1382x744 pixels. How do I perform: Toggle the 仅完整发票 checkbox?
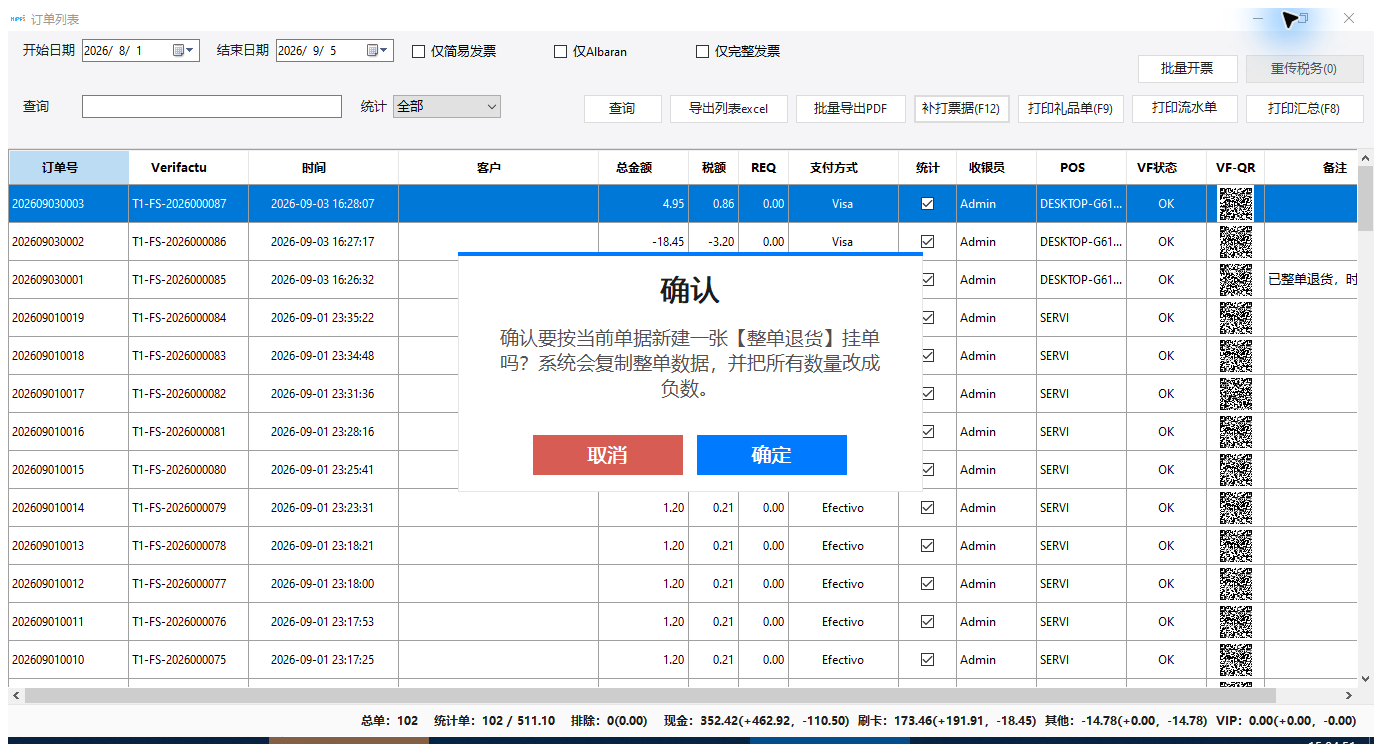(x=703, y=52)
